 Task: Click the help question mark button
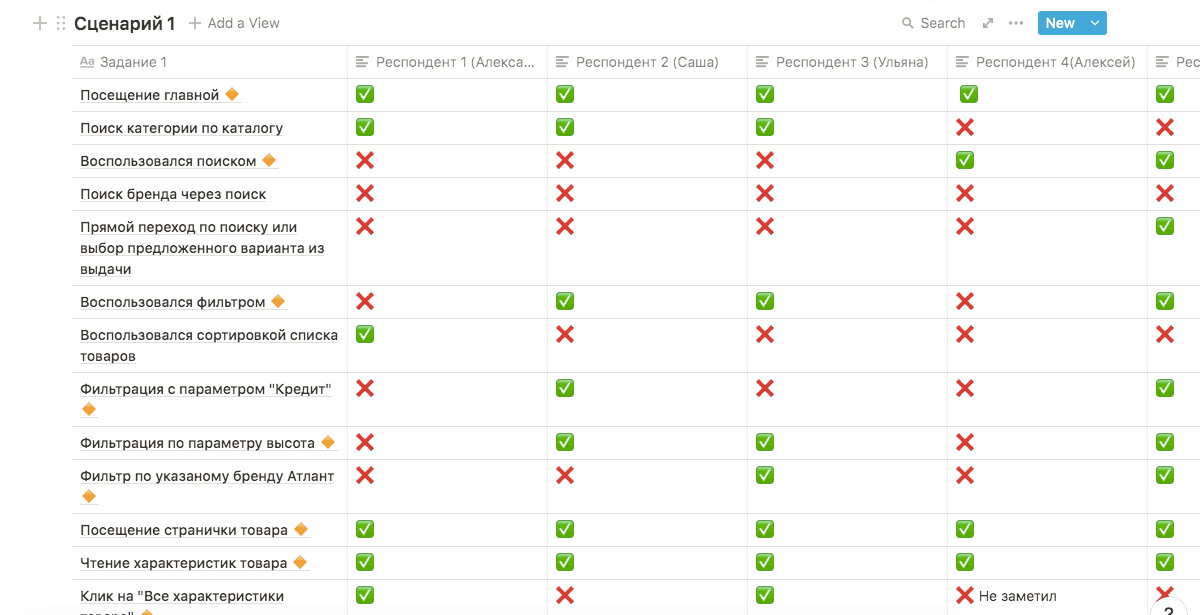[1168, 608]
